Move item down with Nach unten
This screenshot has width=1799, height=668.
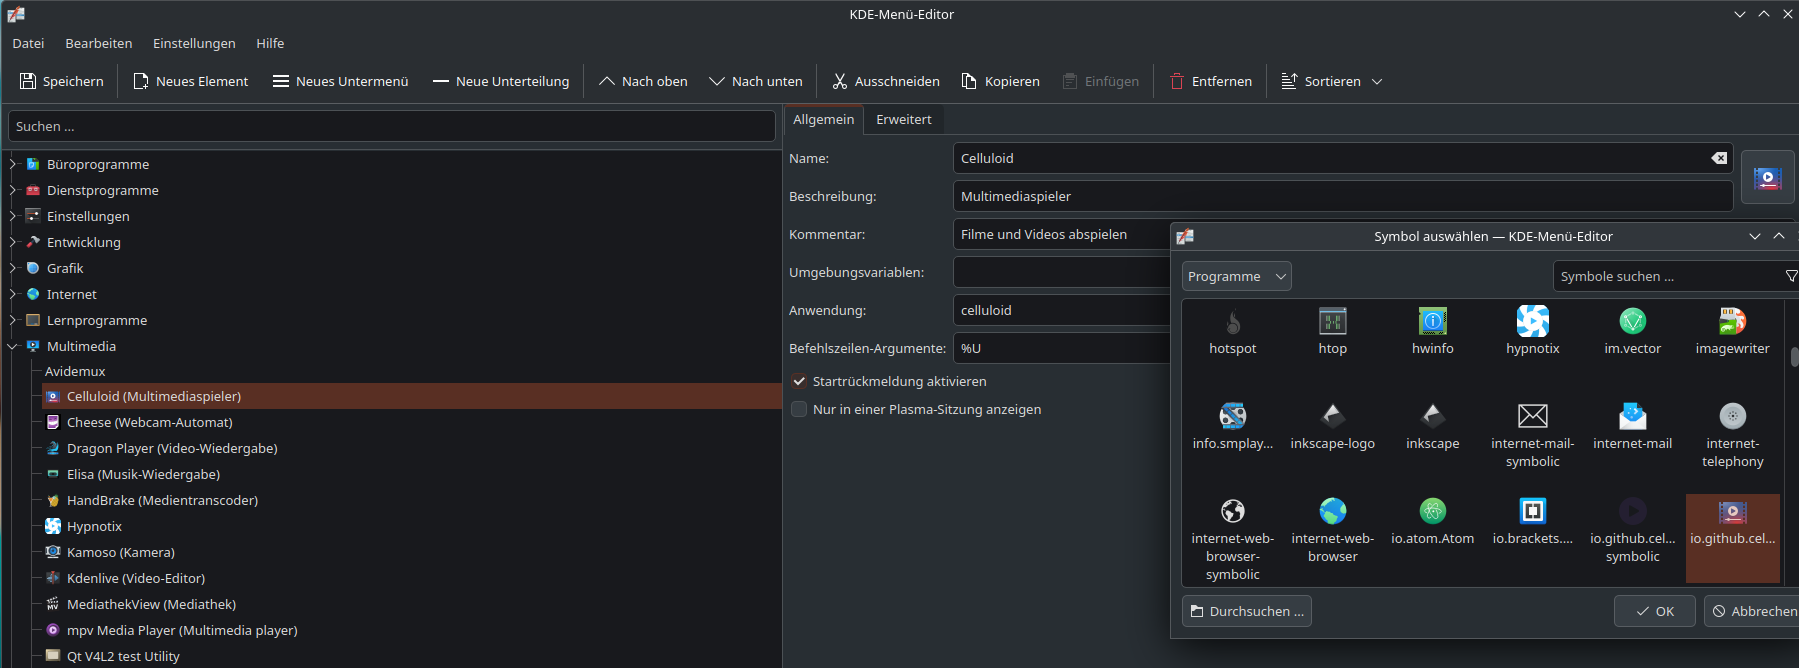[x=755, y=81]
